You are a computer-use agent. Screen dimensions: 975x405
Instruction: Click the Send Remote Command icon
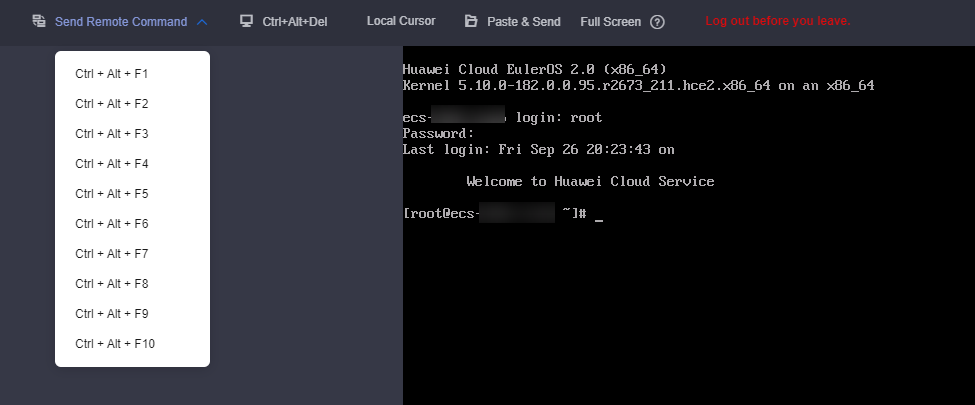(x=39, y=21)
